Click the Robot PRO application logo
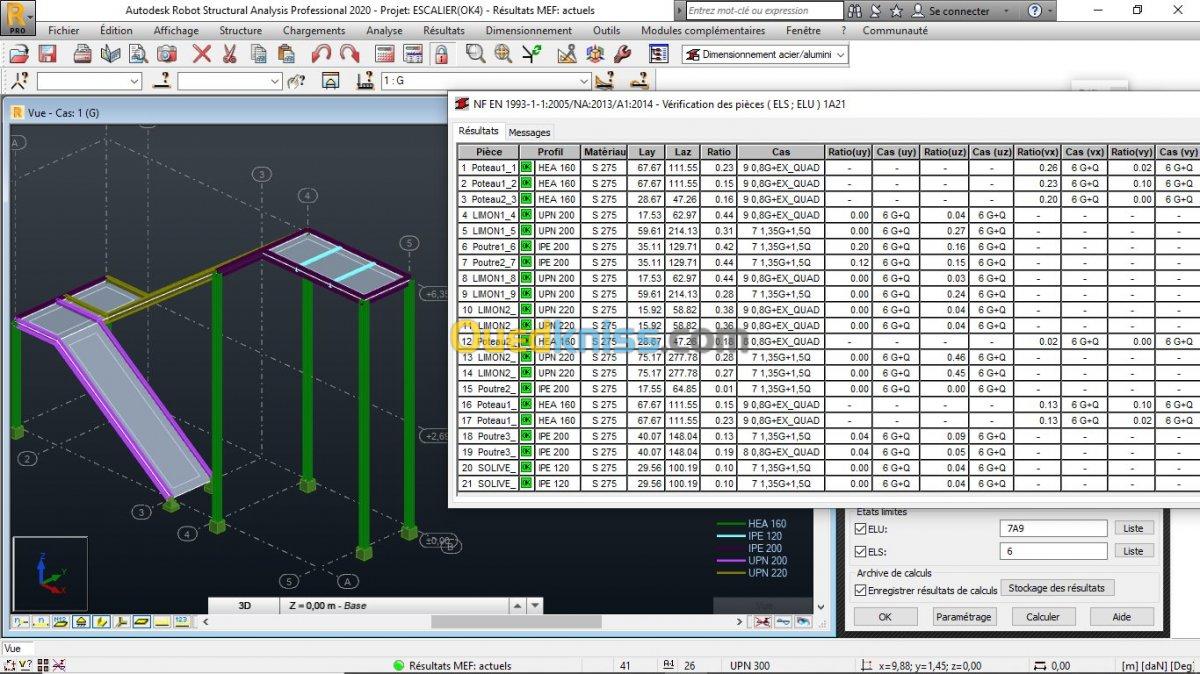This screenshot has height=674, width=1200. click(x=17, y=17)
